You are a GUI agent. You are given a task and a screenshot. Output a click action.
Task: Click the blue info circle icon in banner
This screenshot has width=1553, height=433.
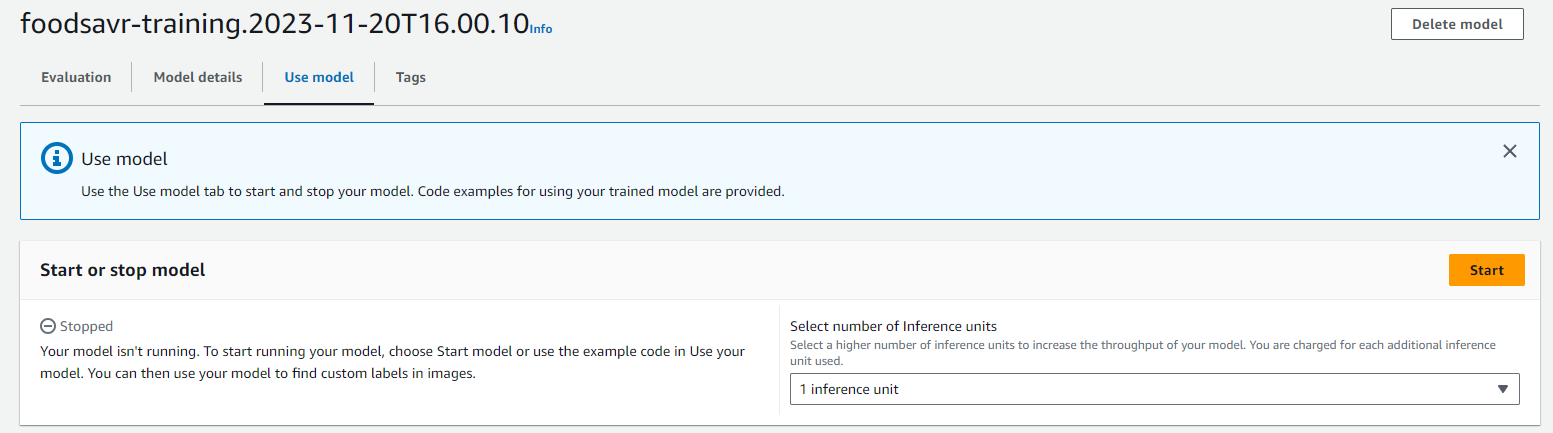(57, 158)
